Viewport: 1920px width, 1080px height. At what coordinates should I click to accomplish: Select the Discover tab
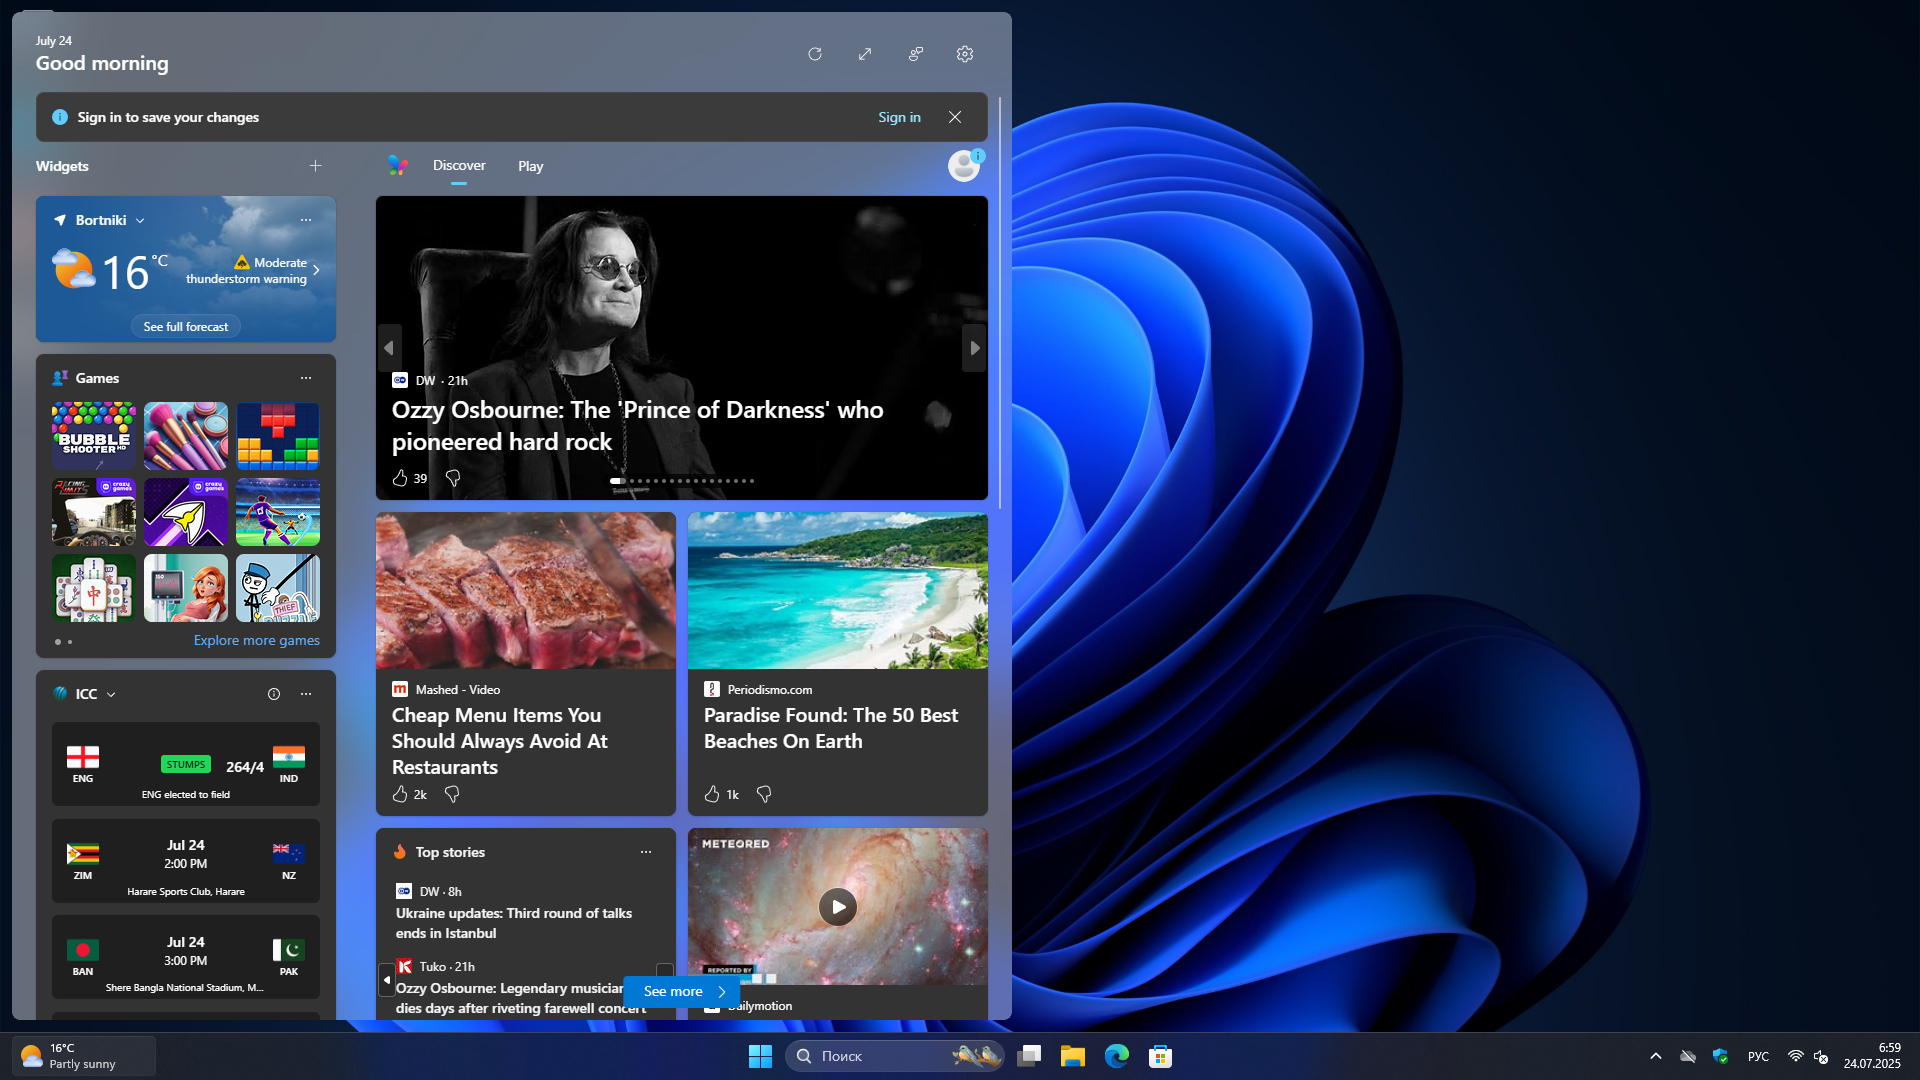coord(459,166)
